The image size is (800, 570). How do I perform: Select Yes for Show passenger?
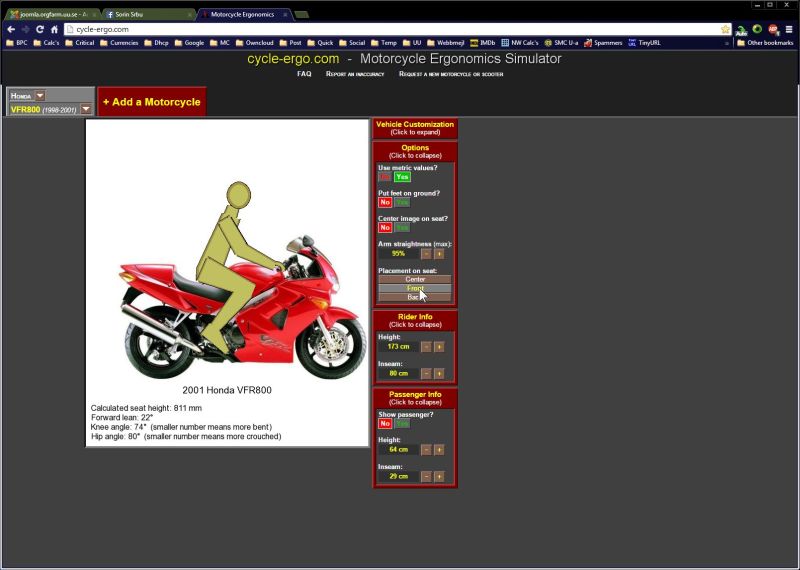click(x=402, y=424)
